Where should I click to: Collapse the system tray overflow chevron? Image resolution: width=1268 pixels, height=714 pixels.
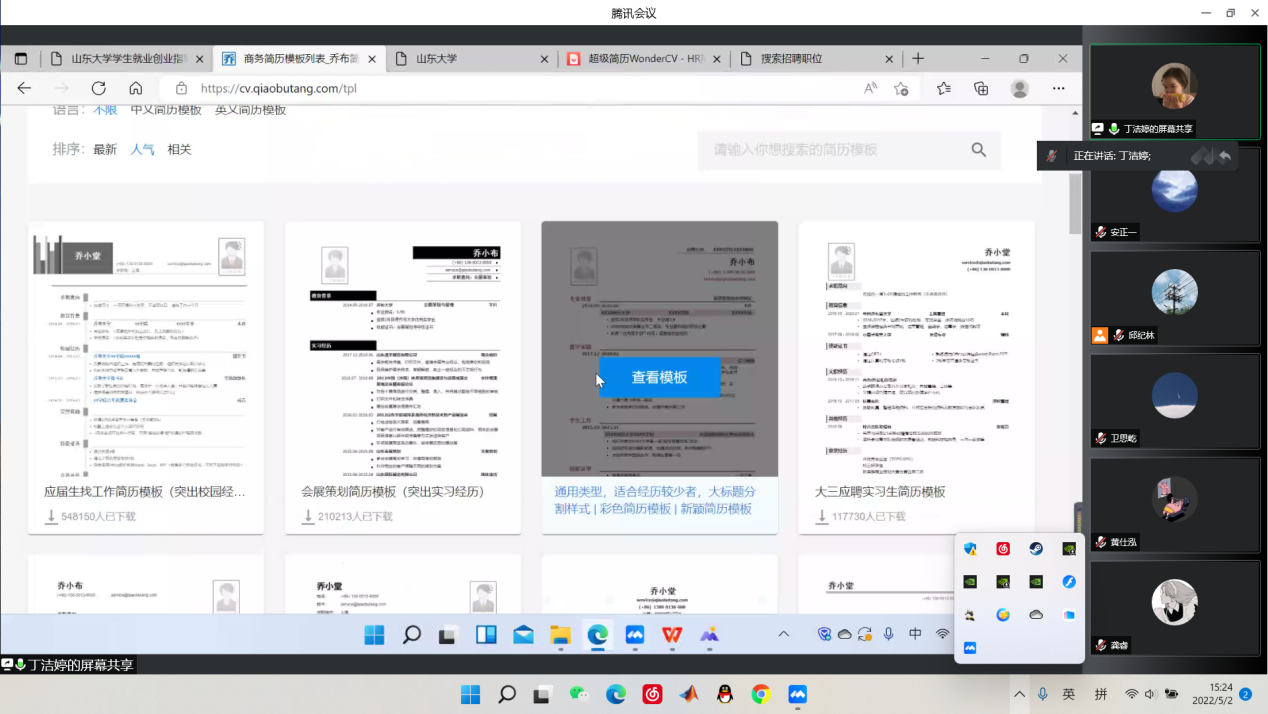pos(1019,694)
